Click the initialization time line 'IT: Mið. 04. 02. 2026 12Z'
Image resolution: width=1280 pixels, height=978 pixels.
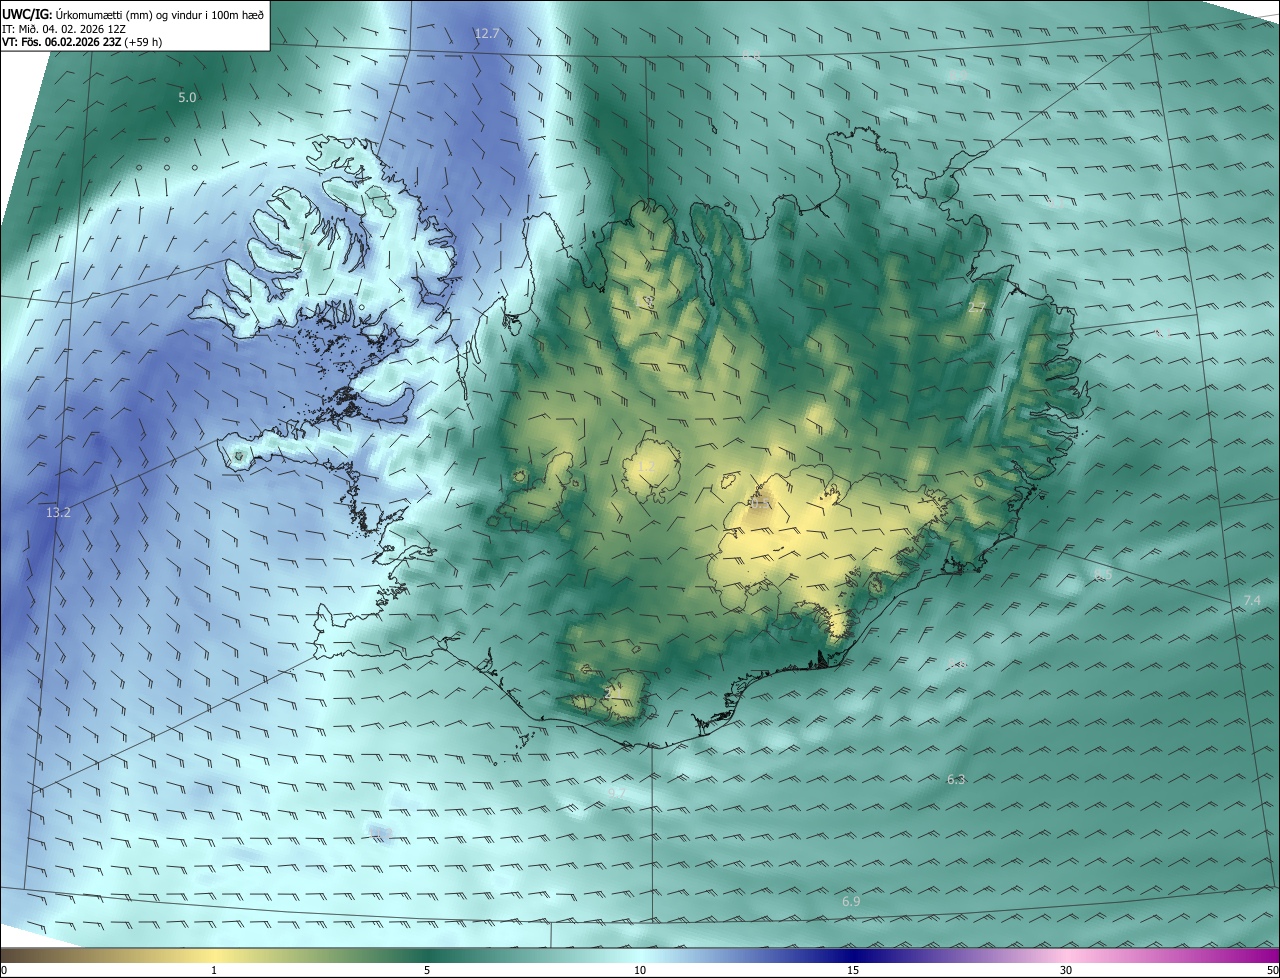coord(63,29)
